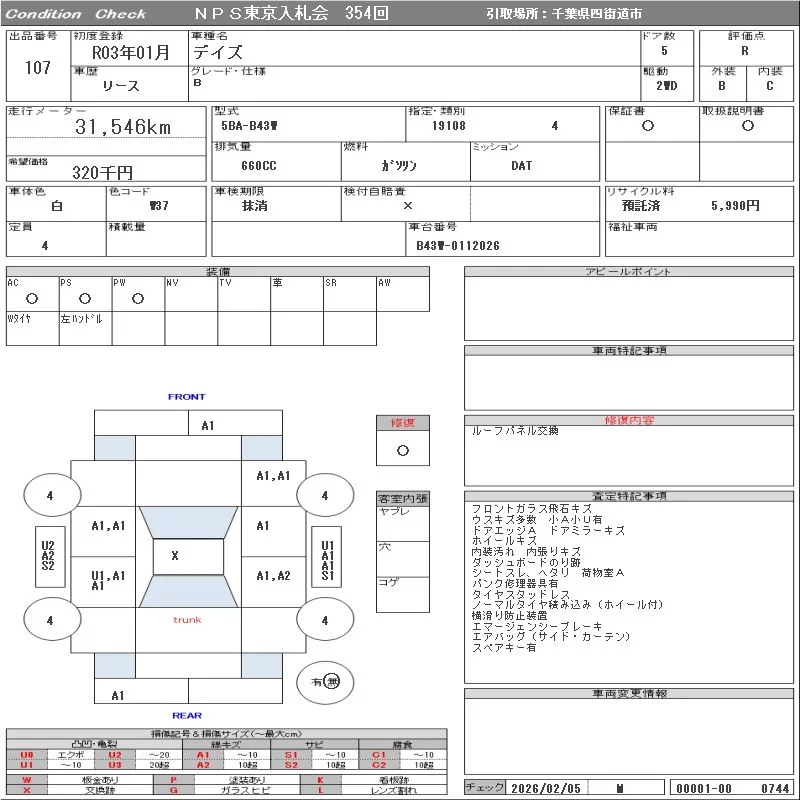Toggle the 修復 repair history circle

(x=403, y=451)
